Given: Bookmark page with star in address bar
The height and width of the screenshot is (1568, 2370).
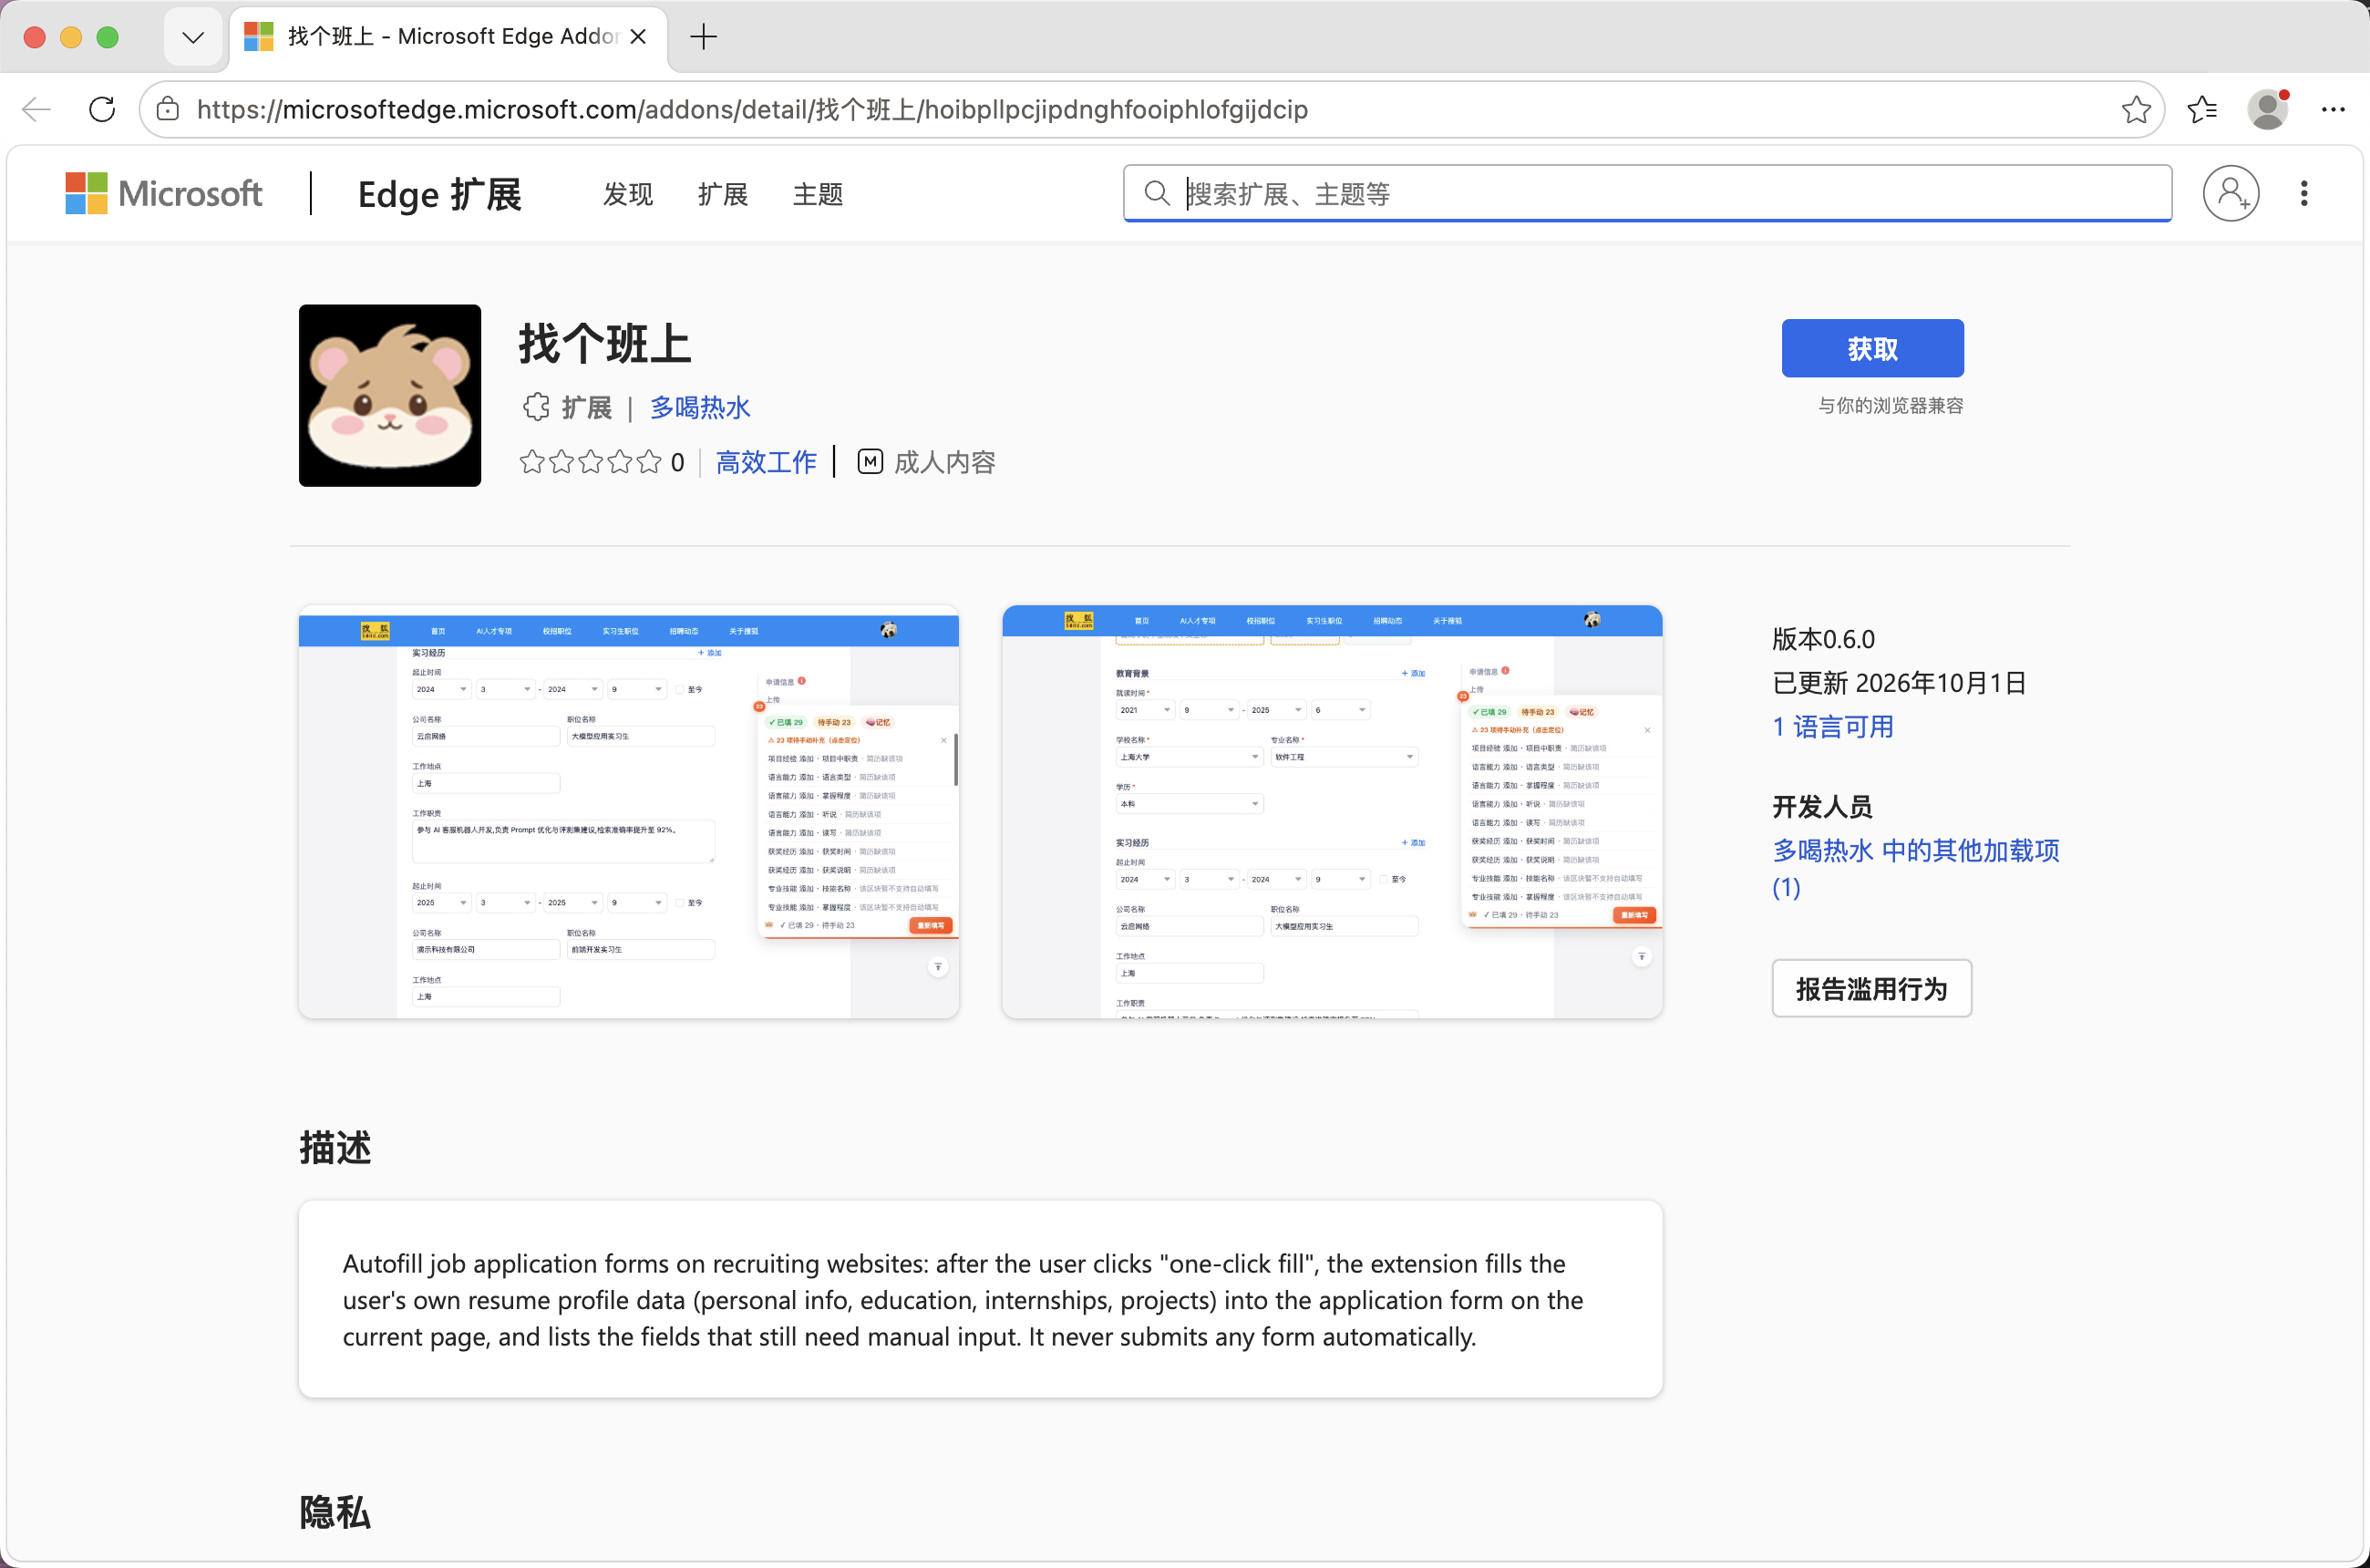Looking at the screenshot, I should (x=2136, y=109).
